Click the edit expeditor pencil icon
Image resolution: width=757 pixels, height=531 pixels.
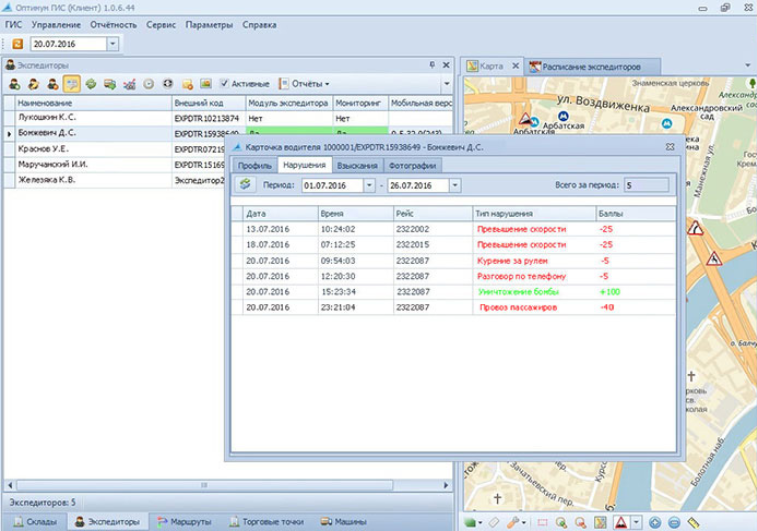(x=33, y=84)
